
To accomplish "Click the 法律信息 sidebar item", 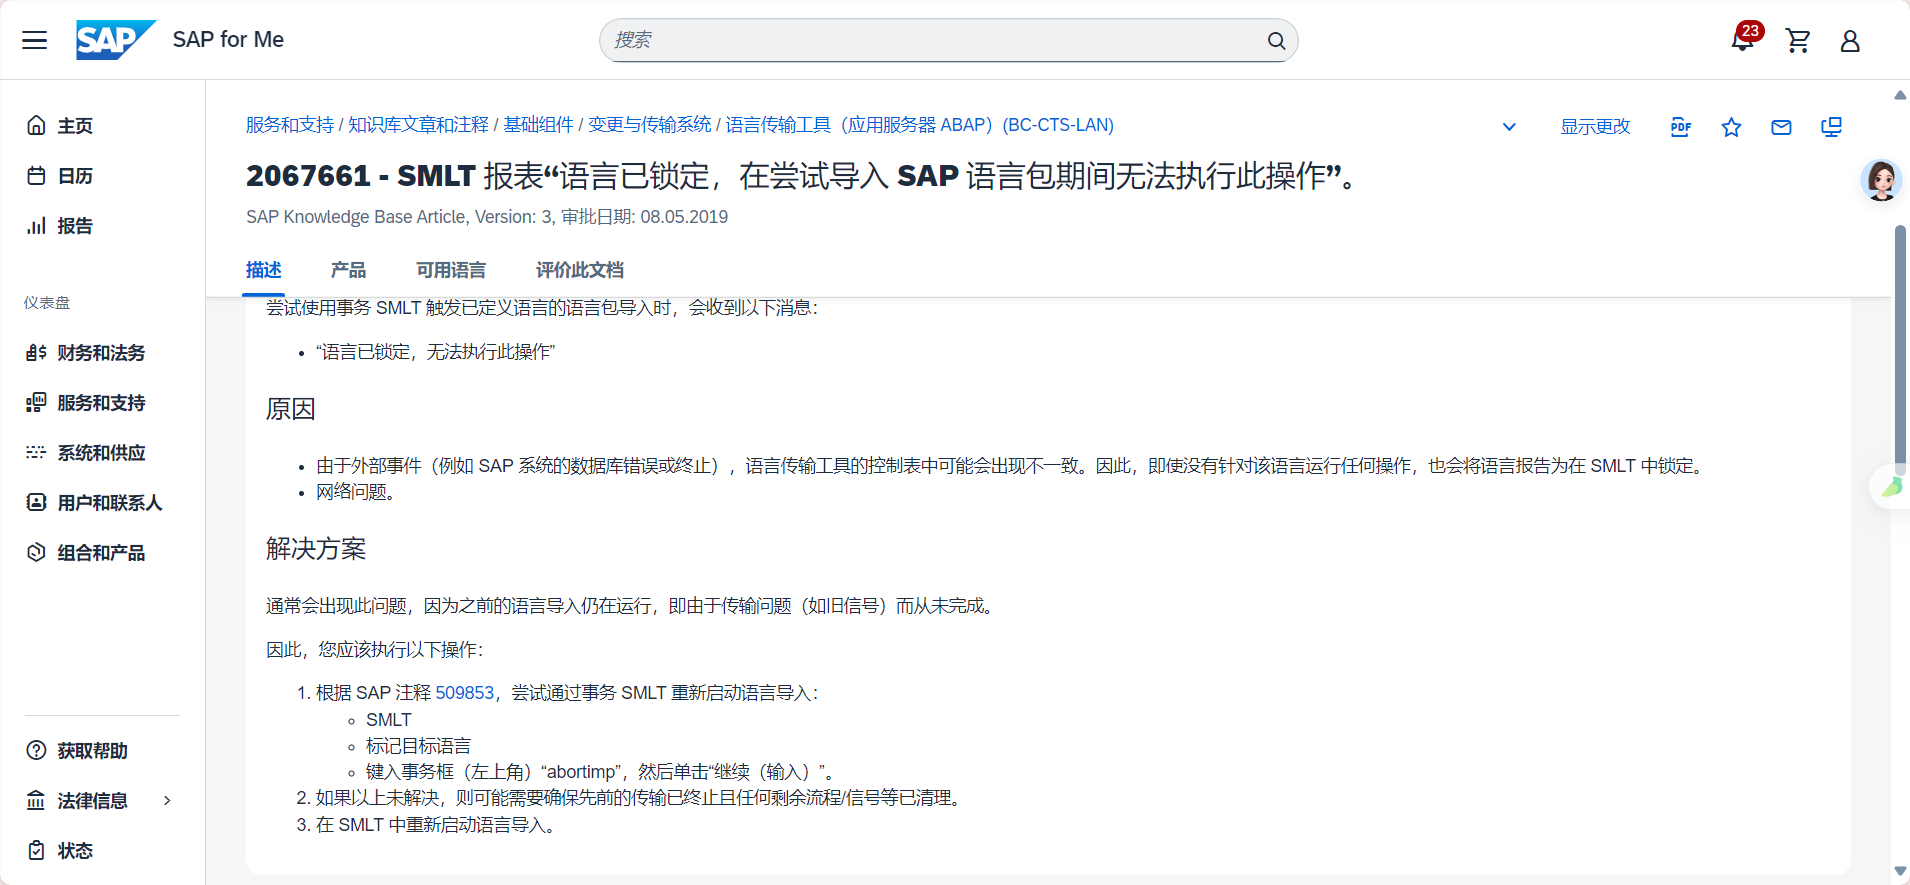I will coord(92,801).
